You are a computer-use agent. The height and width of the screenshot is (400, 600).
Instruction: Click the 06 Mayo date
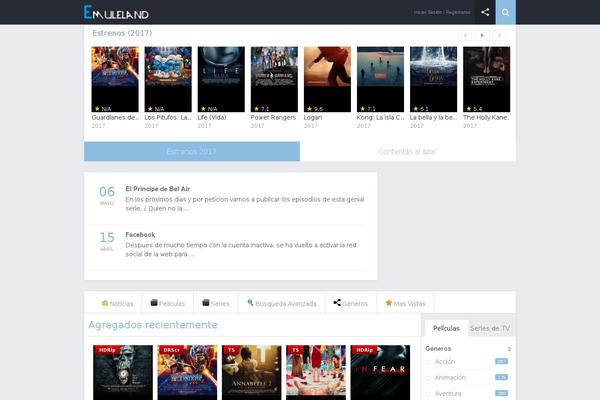(x=107, y=195)
